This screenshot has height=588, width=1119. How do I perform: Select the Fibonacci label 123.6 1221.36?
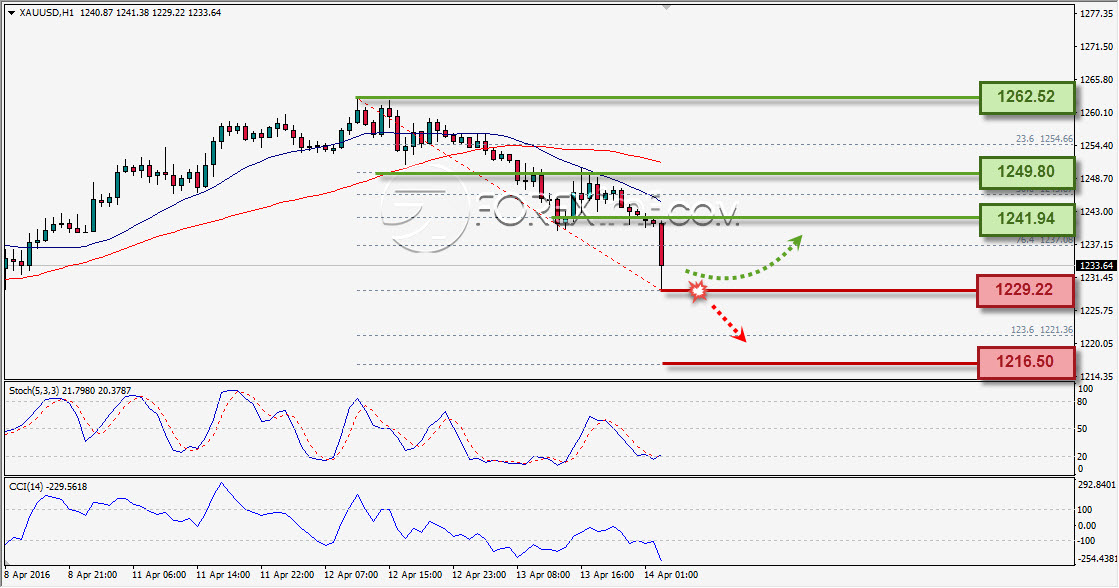[1042, 330]
